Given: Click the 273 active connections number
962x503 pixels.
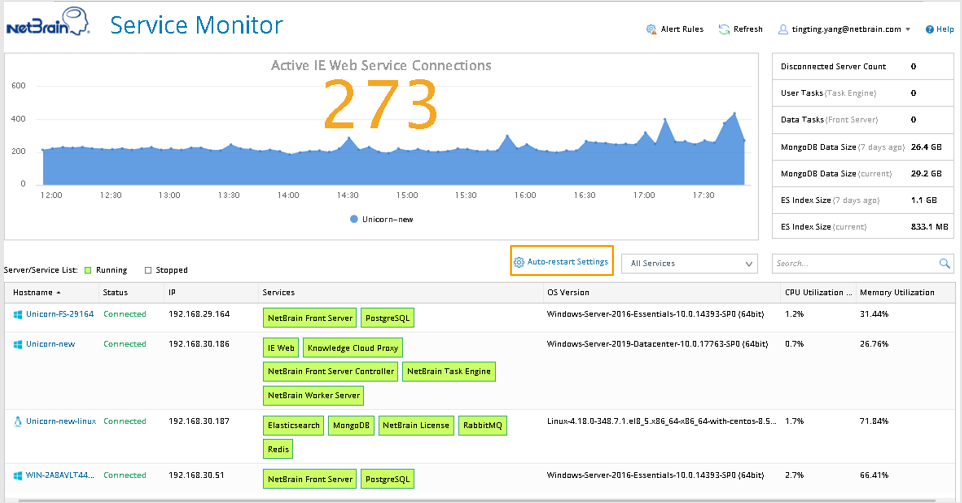Looking at the screenshot, I should [x=380, y=105].
